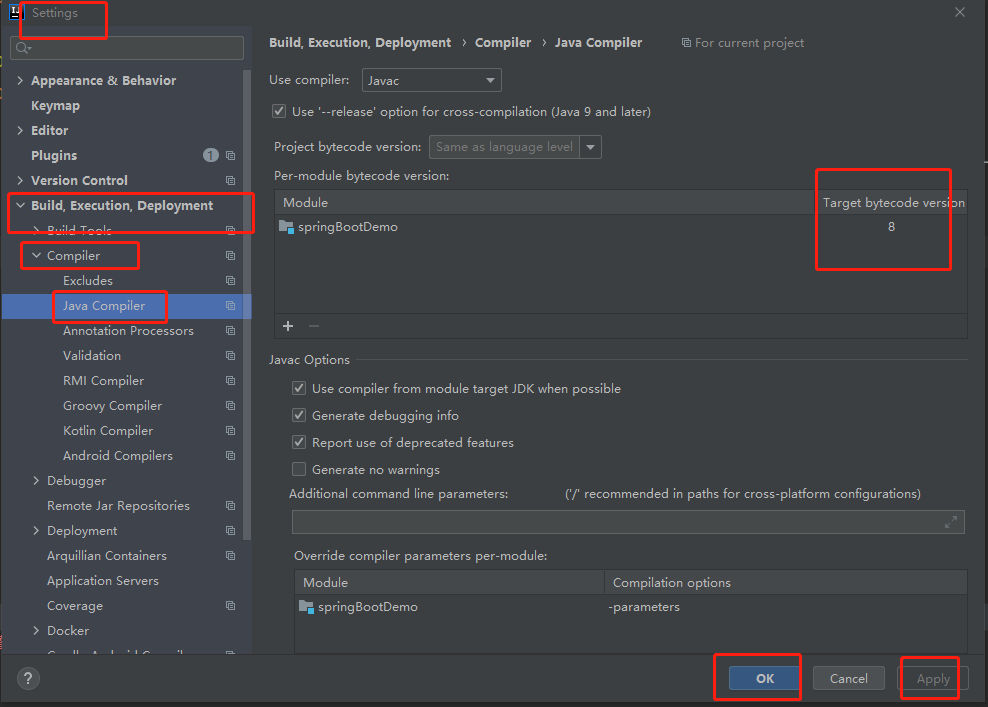Open Application Servers settings
This screenshot has height=707, width=988.
pyautogui.click(x=103, y=581)
